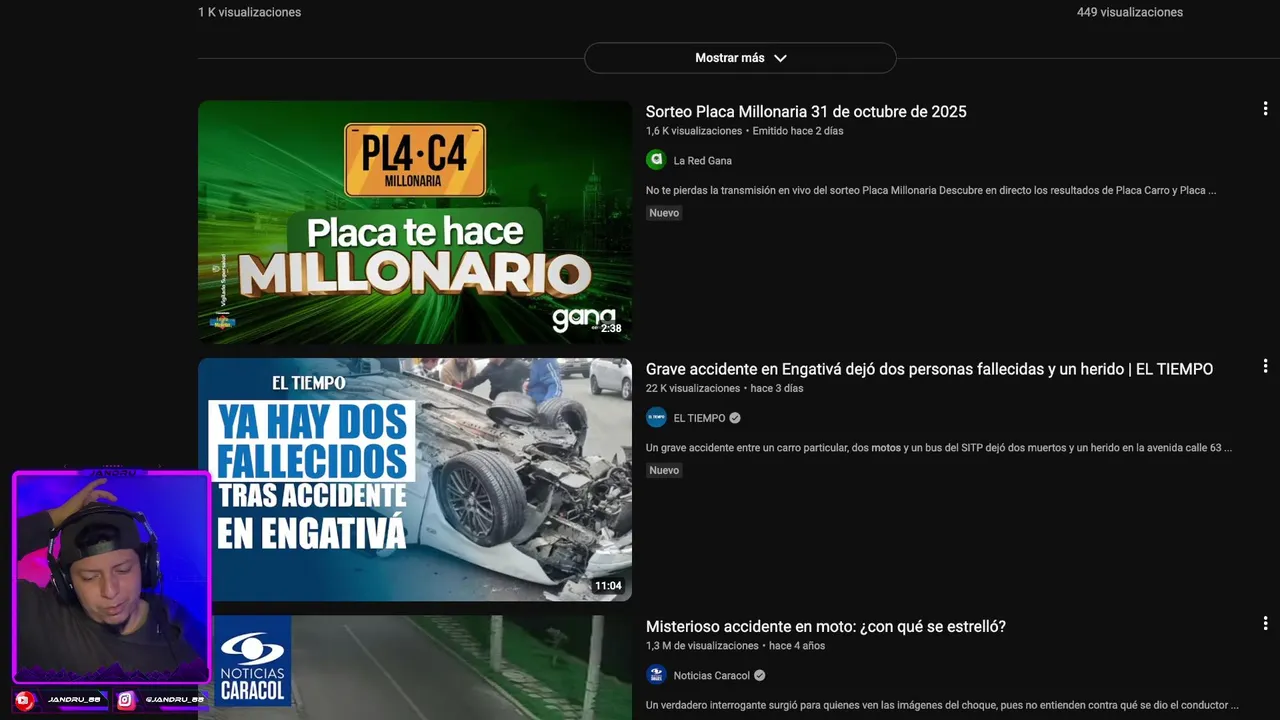Open options menu for Sorteo Placa Millonaria video

coord(1265,109)
